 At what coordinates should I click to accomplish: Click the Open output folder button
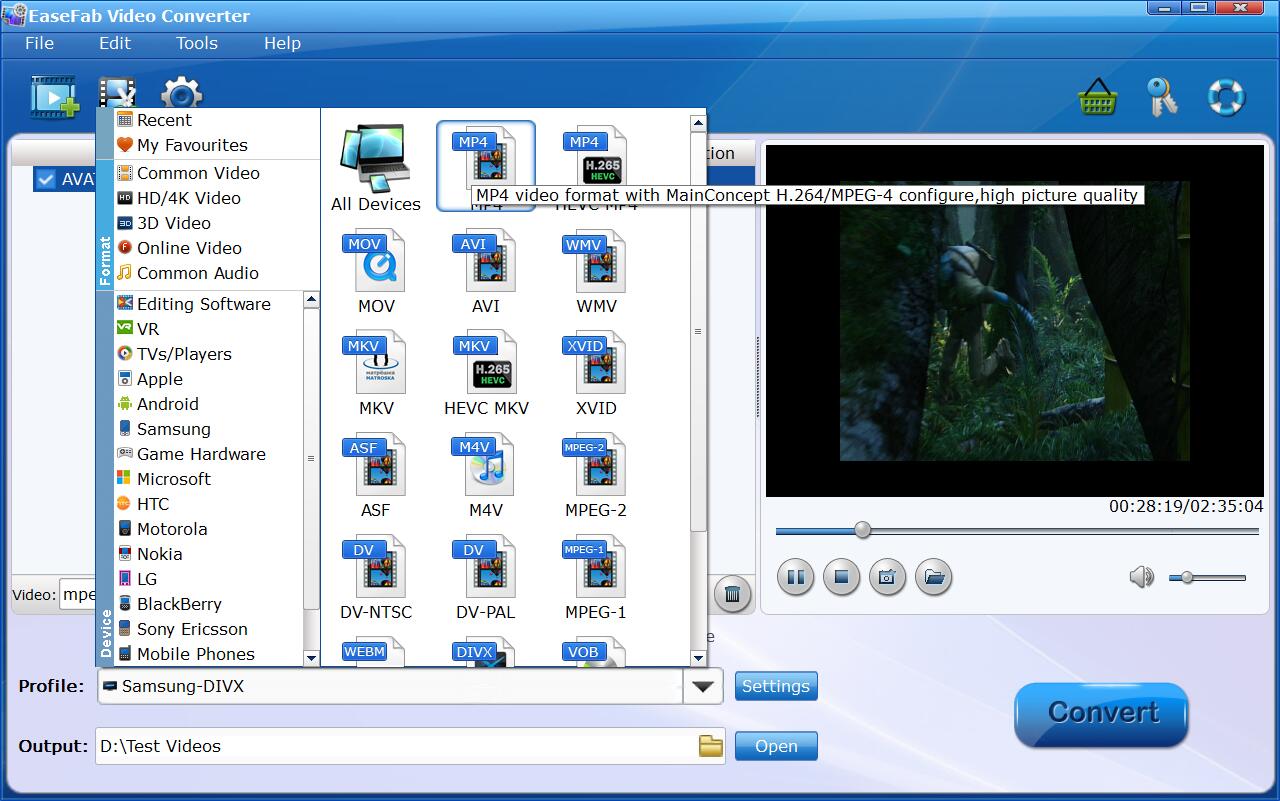point(776,746)
